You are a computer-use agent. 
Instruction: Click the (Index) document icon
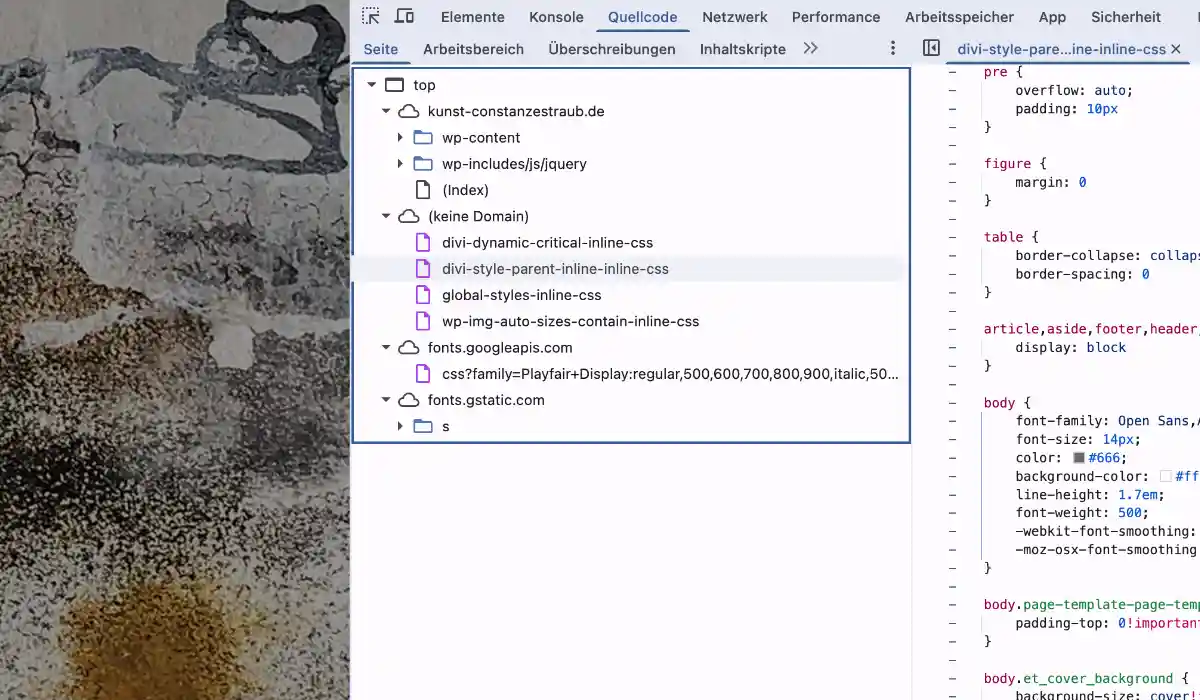(423, 190)
